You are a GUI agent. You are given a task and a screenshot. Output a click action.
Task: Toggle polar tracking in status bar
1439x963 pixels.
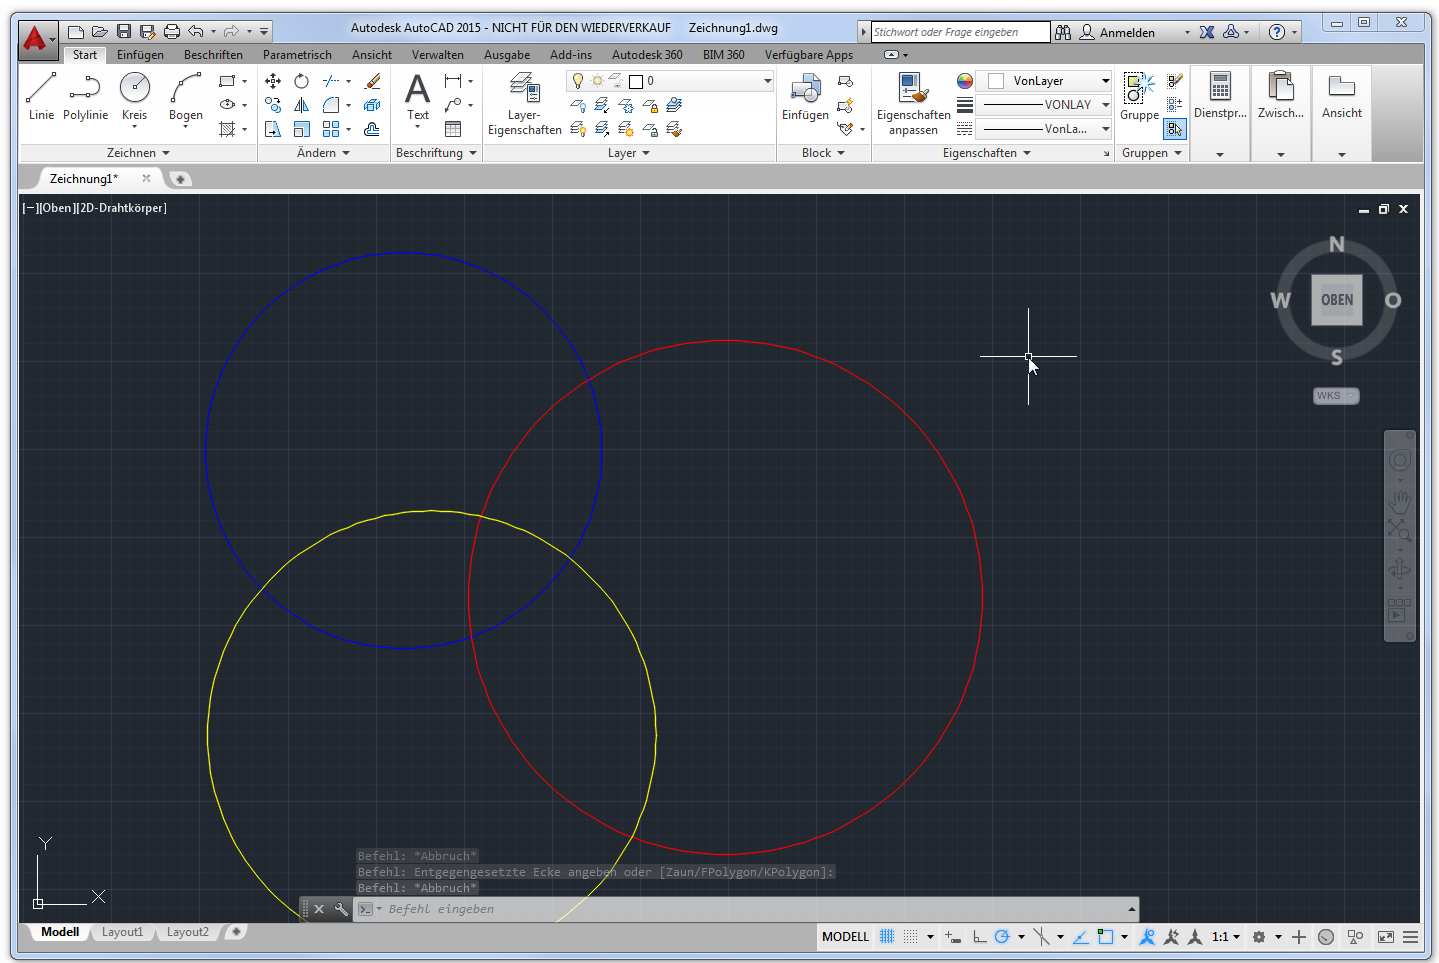point(1002,937)
